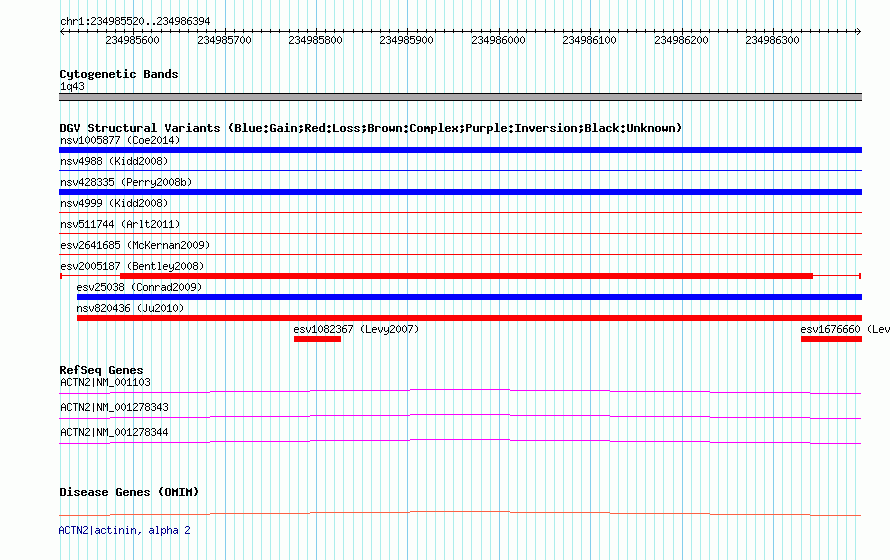Click the short red bar of esv1082367
Screen dimensions: 890x560
point(317,339)
